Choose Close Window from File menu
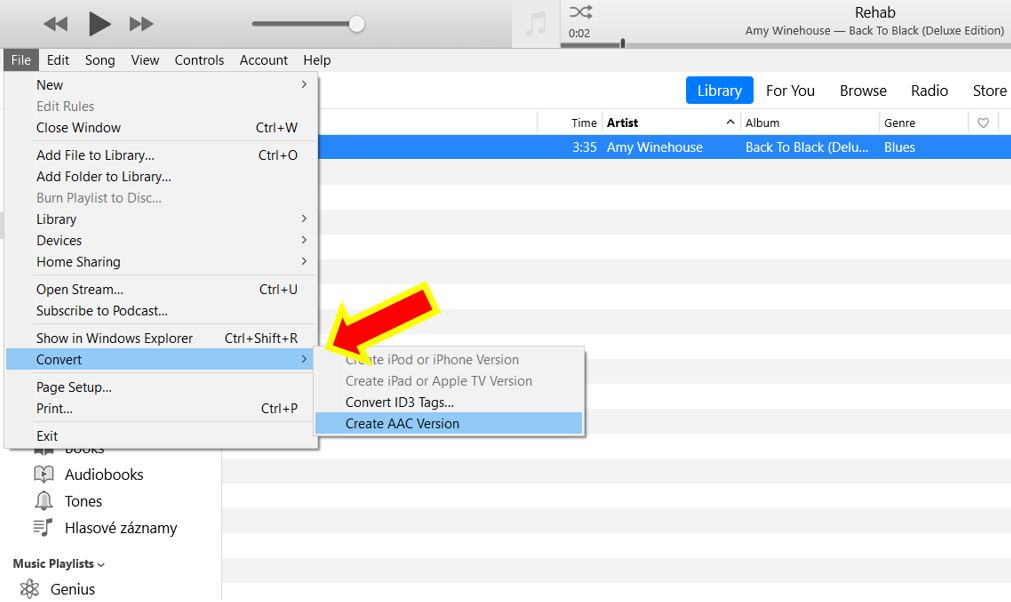This screenshot has height=602, width=1011. 161,128
